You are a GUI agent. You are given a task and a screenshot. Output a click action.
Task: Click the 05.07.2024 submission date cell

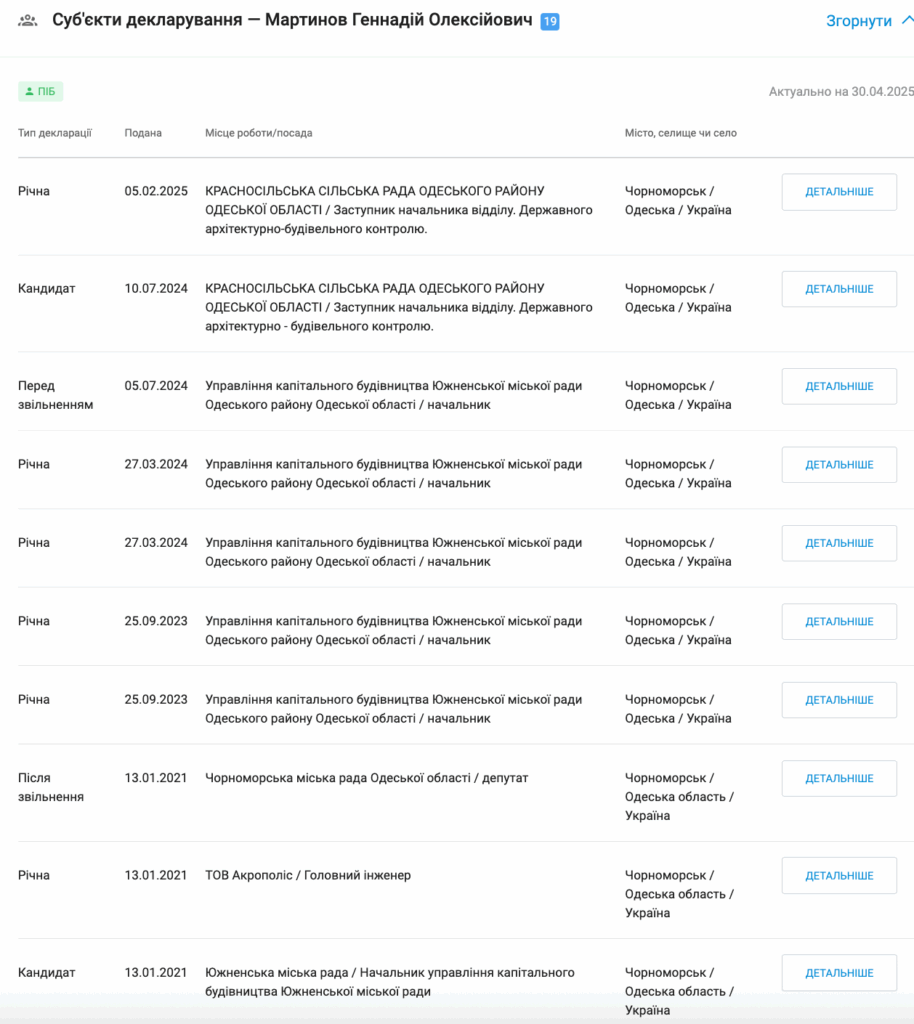(x=156, y=386)
